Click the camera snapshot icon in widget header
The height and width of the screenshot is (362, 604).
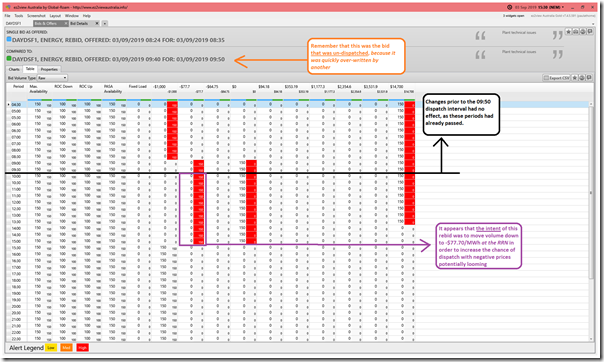(575, 32)
